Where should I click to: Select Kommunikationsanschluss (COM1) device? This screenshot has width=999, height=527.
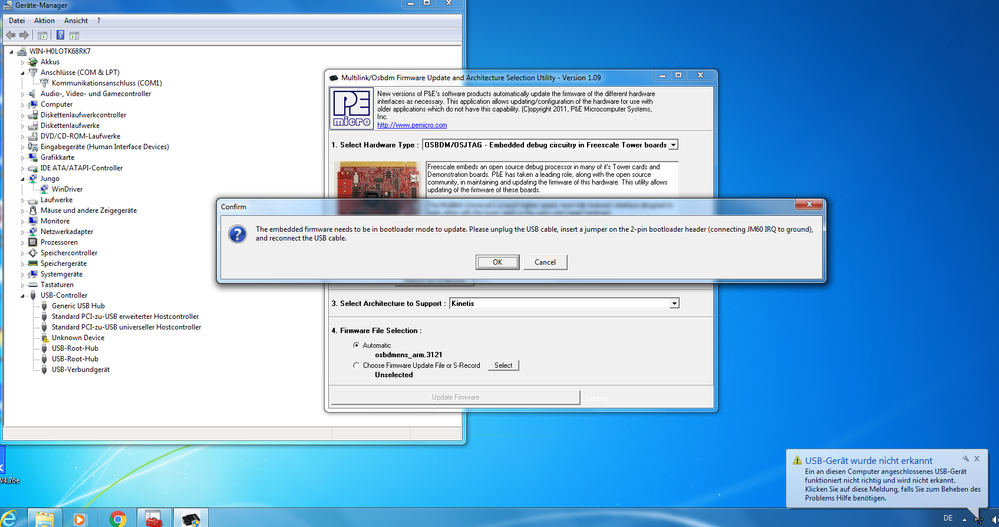point(106,83)
